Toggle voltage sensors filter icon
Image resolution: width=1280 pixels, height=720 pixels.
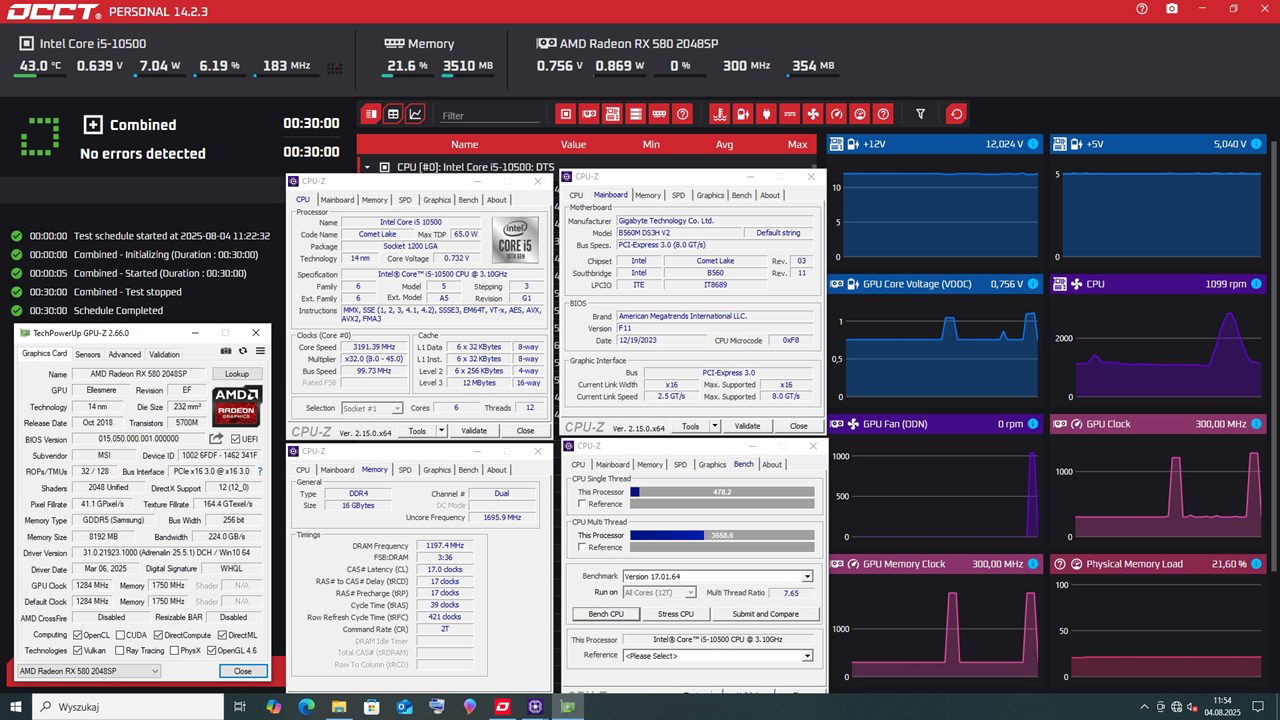coord(742,114)
